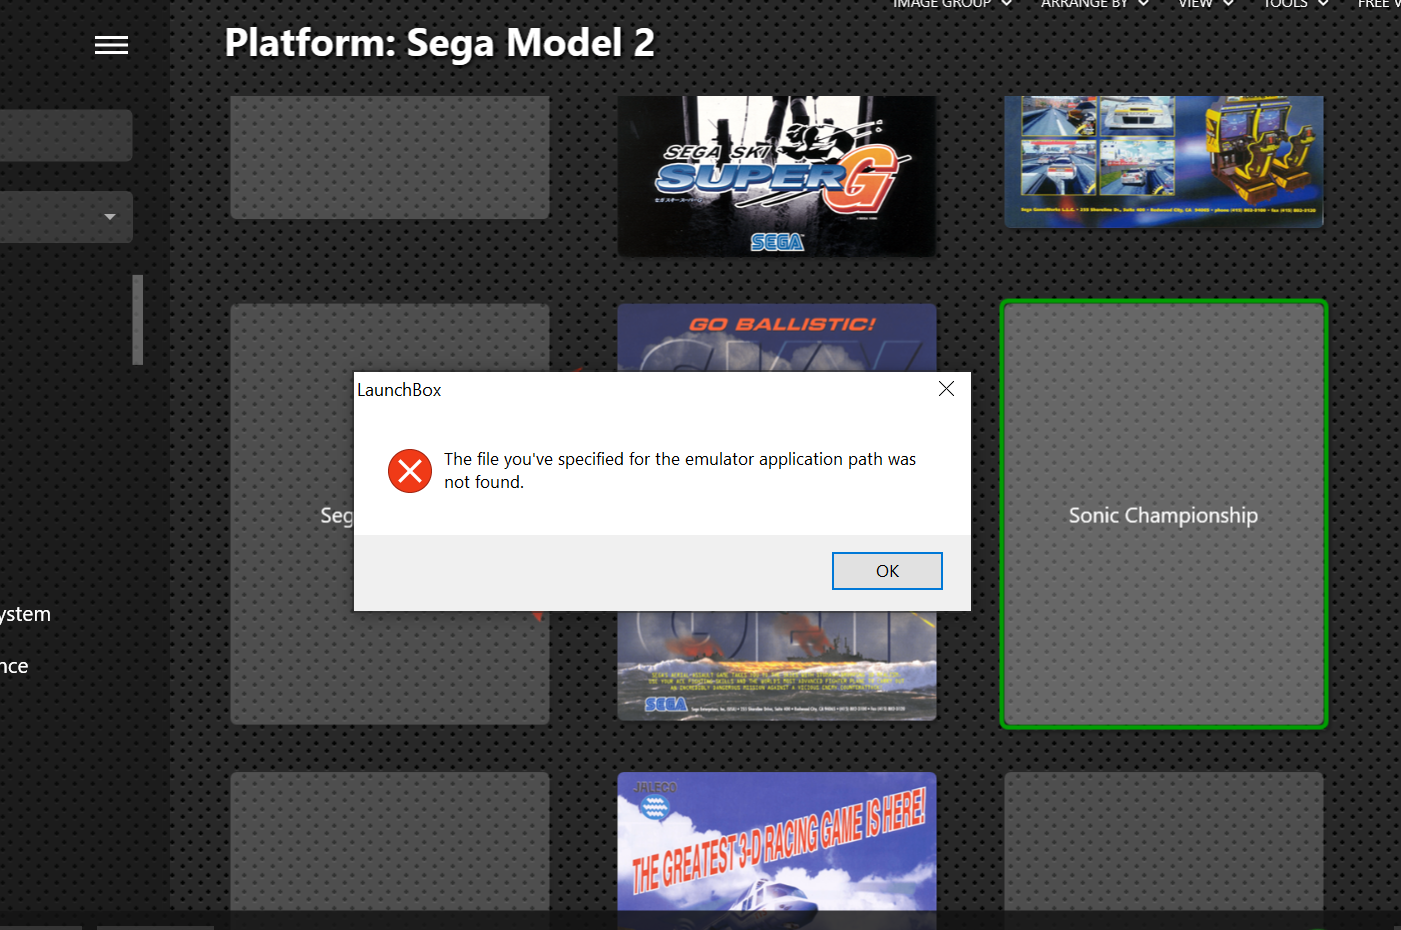Open the hamburger sidebar menu
Image resolution: width=1401 pixels, height=930 pixels.
[x=111, y=45]
